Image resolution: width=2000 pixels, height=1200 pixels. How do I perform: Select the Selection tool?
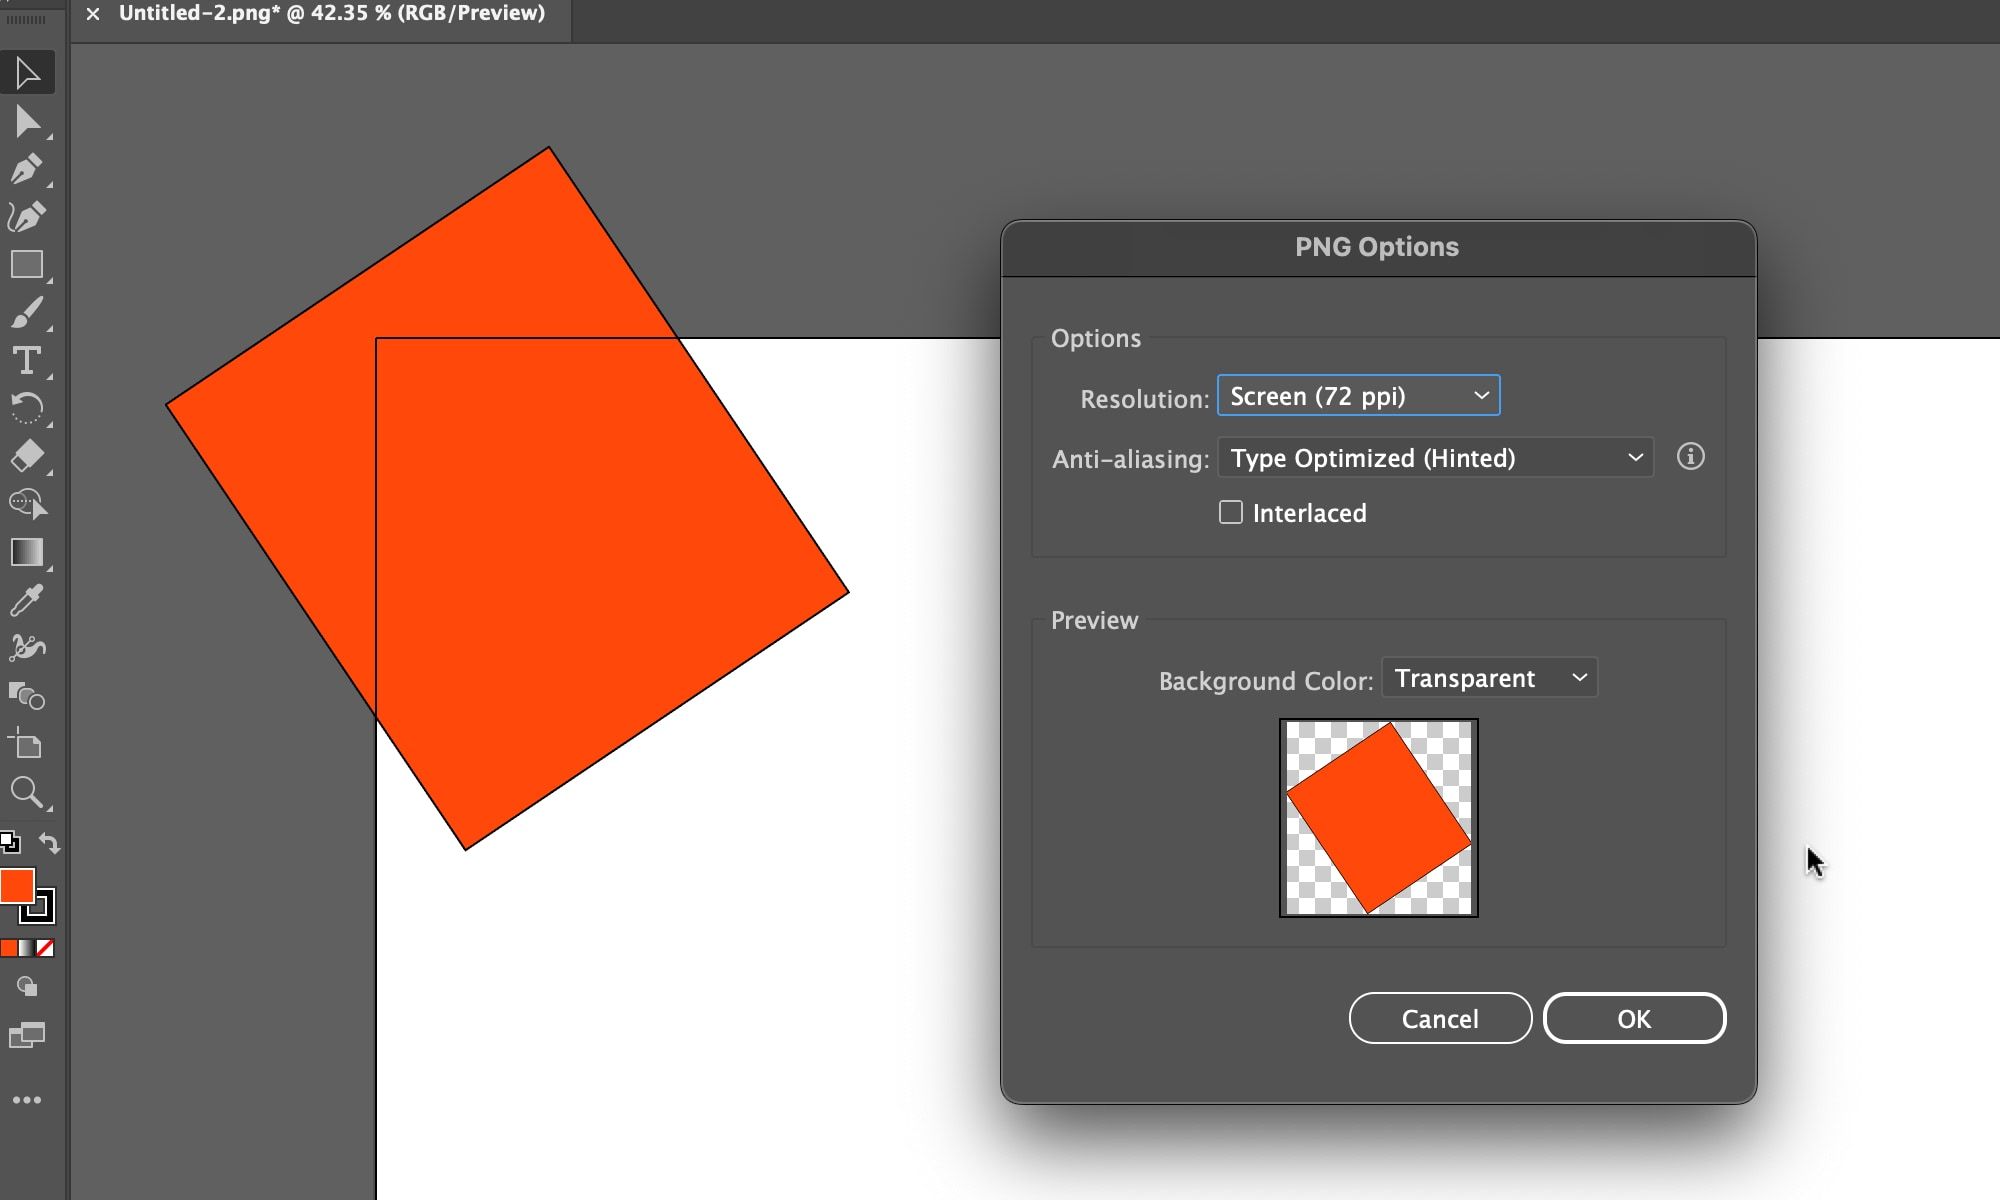tap(28, 72)
